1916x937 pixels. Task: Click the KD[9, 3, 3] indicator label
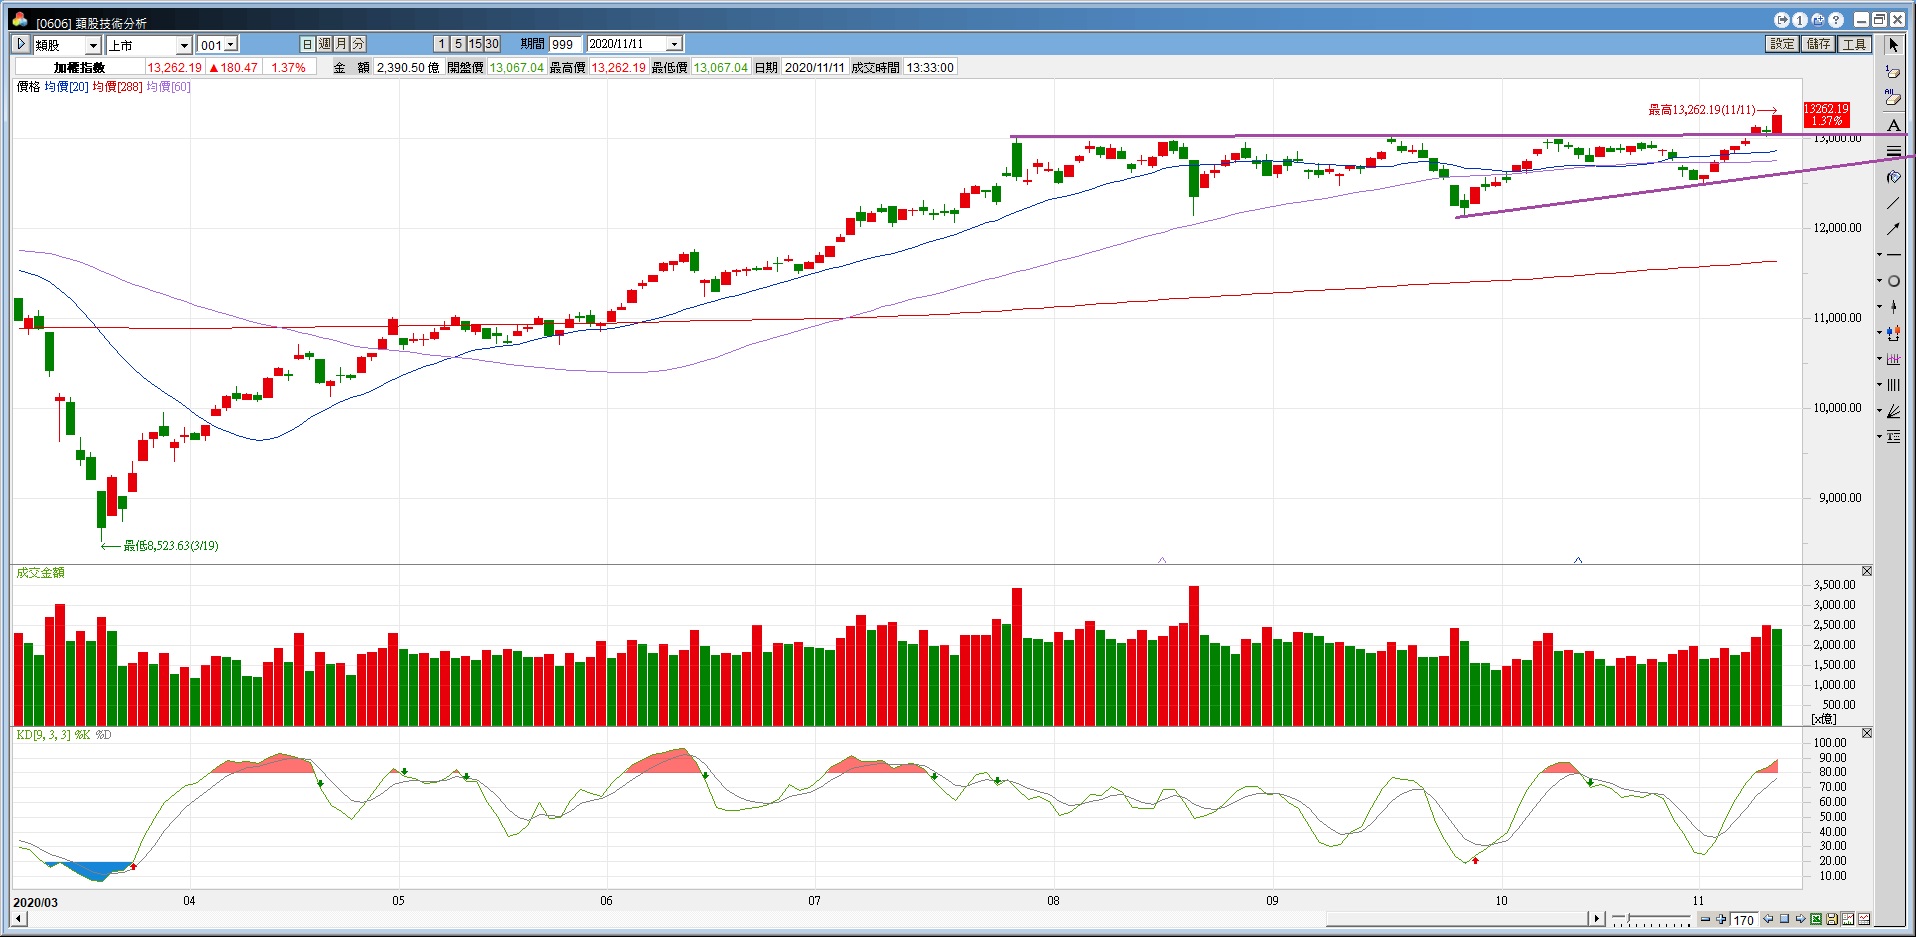(43, 735)
